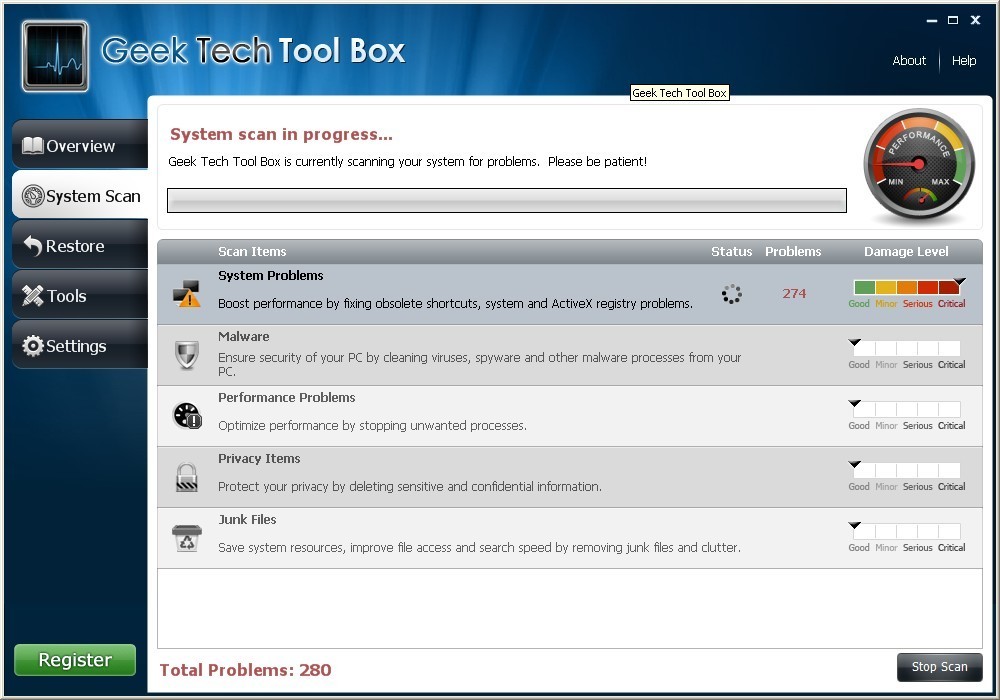Click the Performance Problems gauge icon

pyautogui.click(x=187, y=416)
